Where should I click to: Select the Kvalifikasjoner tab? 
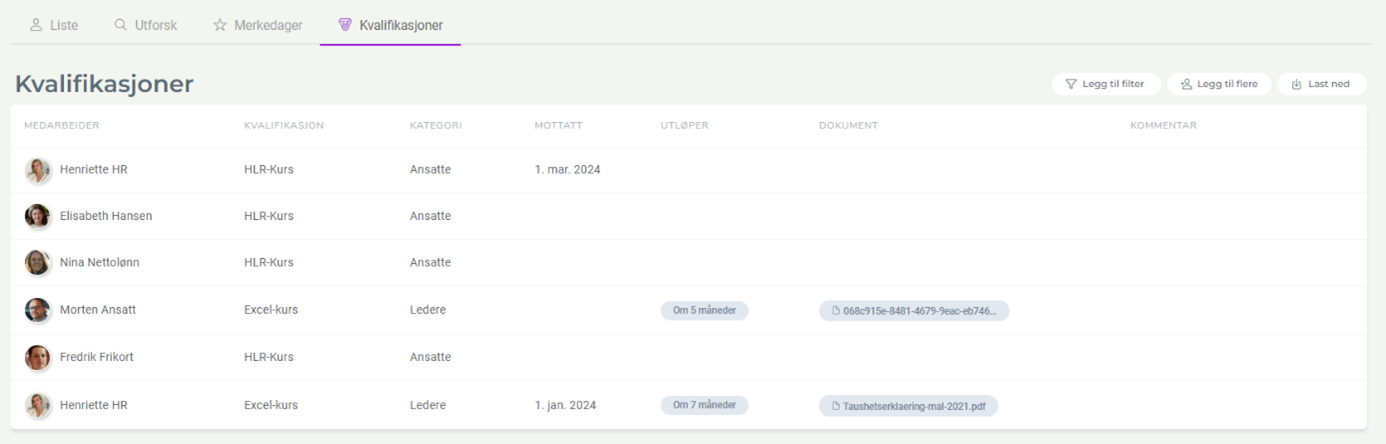(x=391, y=25)
